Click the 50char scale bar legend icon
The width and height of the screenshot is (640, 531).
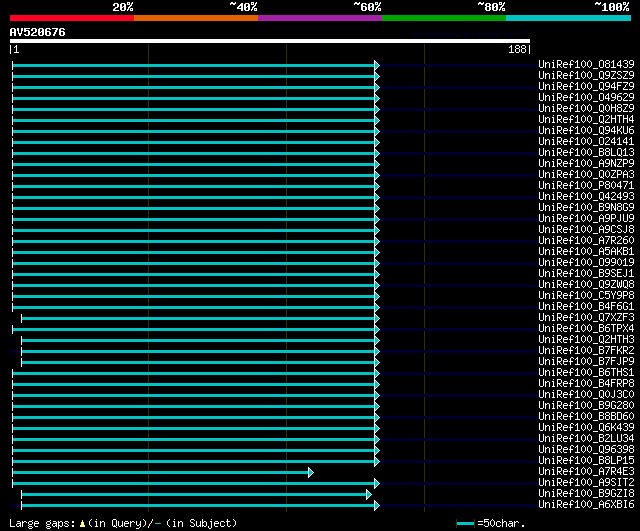(465, 523)
